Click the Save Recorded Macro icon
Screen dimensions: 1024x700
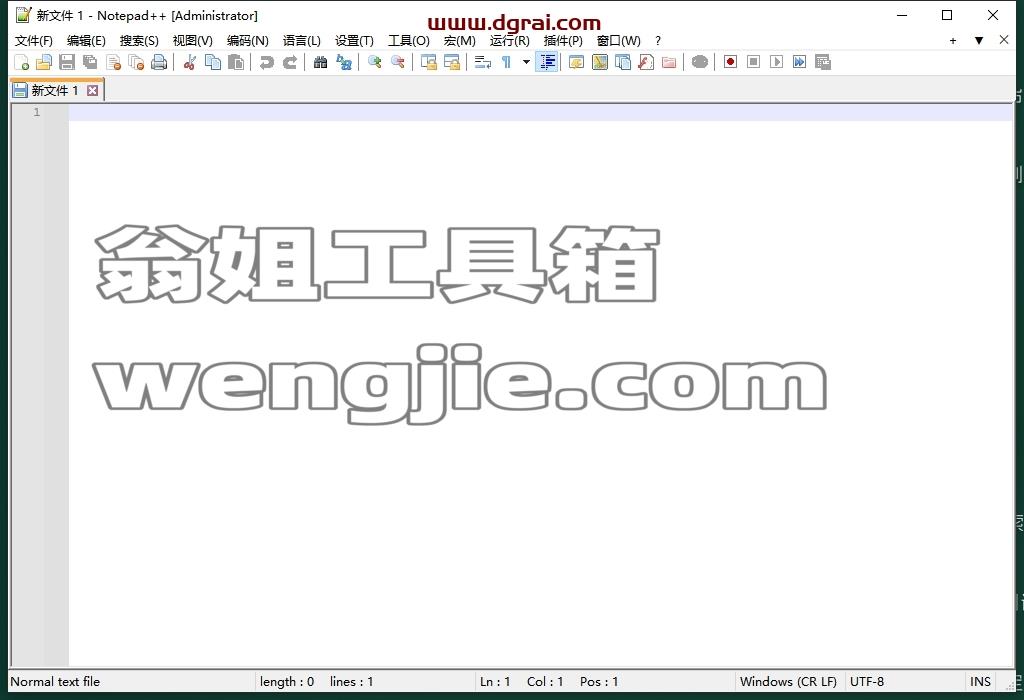pos(823,62)
